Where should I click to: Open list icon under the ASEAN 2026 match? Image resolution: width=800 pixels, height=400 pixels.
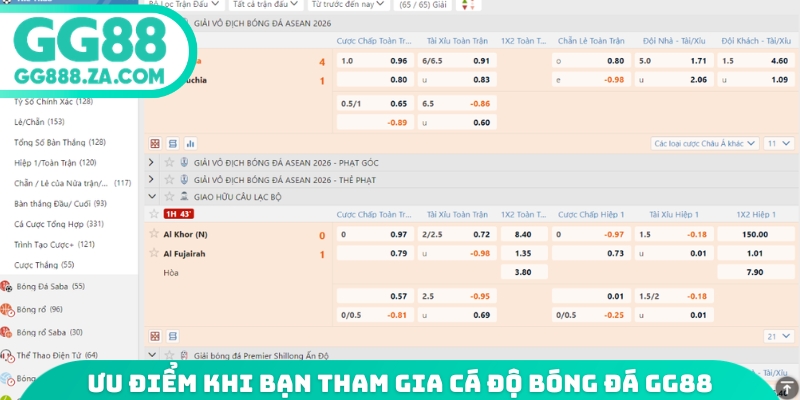tap(173, 144)
